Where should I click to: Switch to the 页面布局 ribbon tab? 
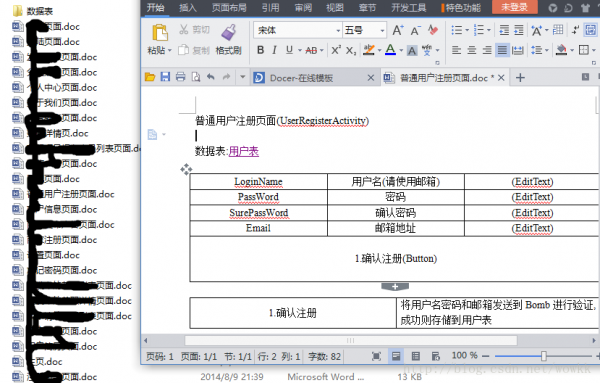pos(229,8)
